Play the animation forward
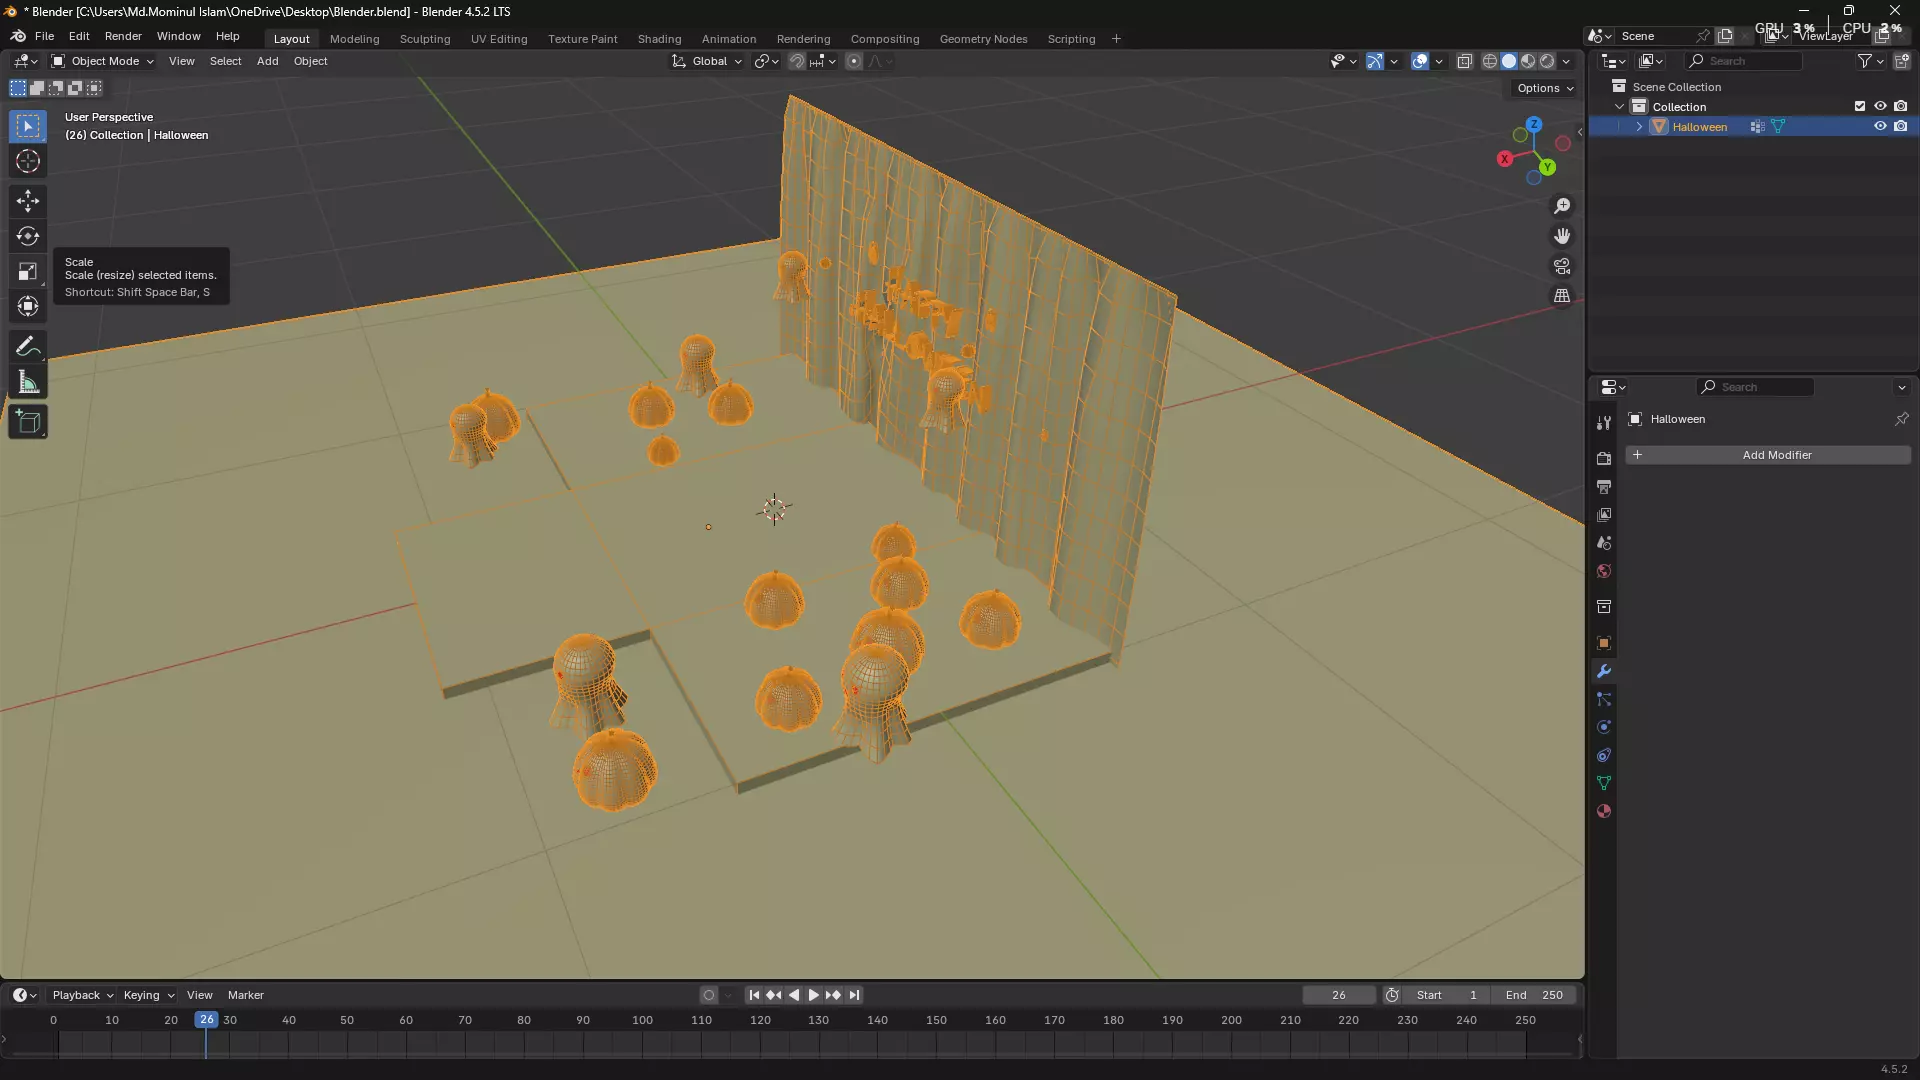 point(813,995)
